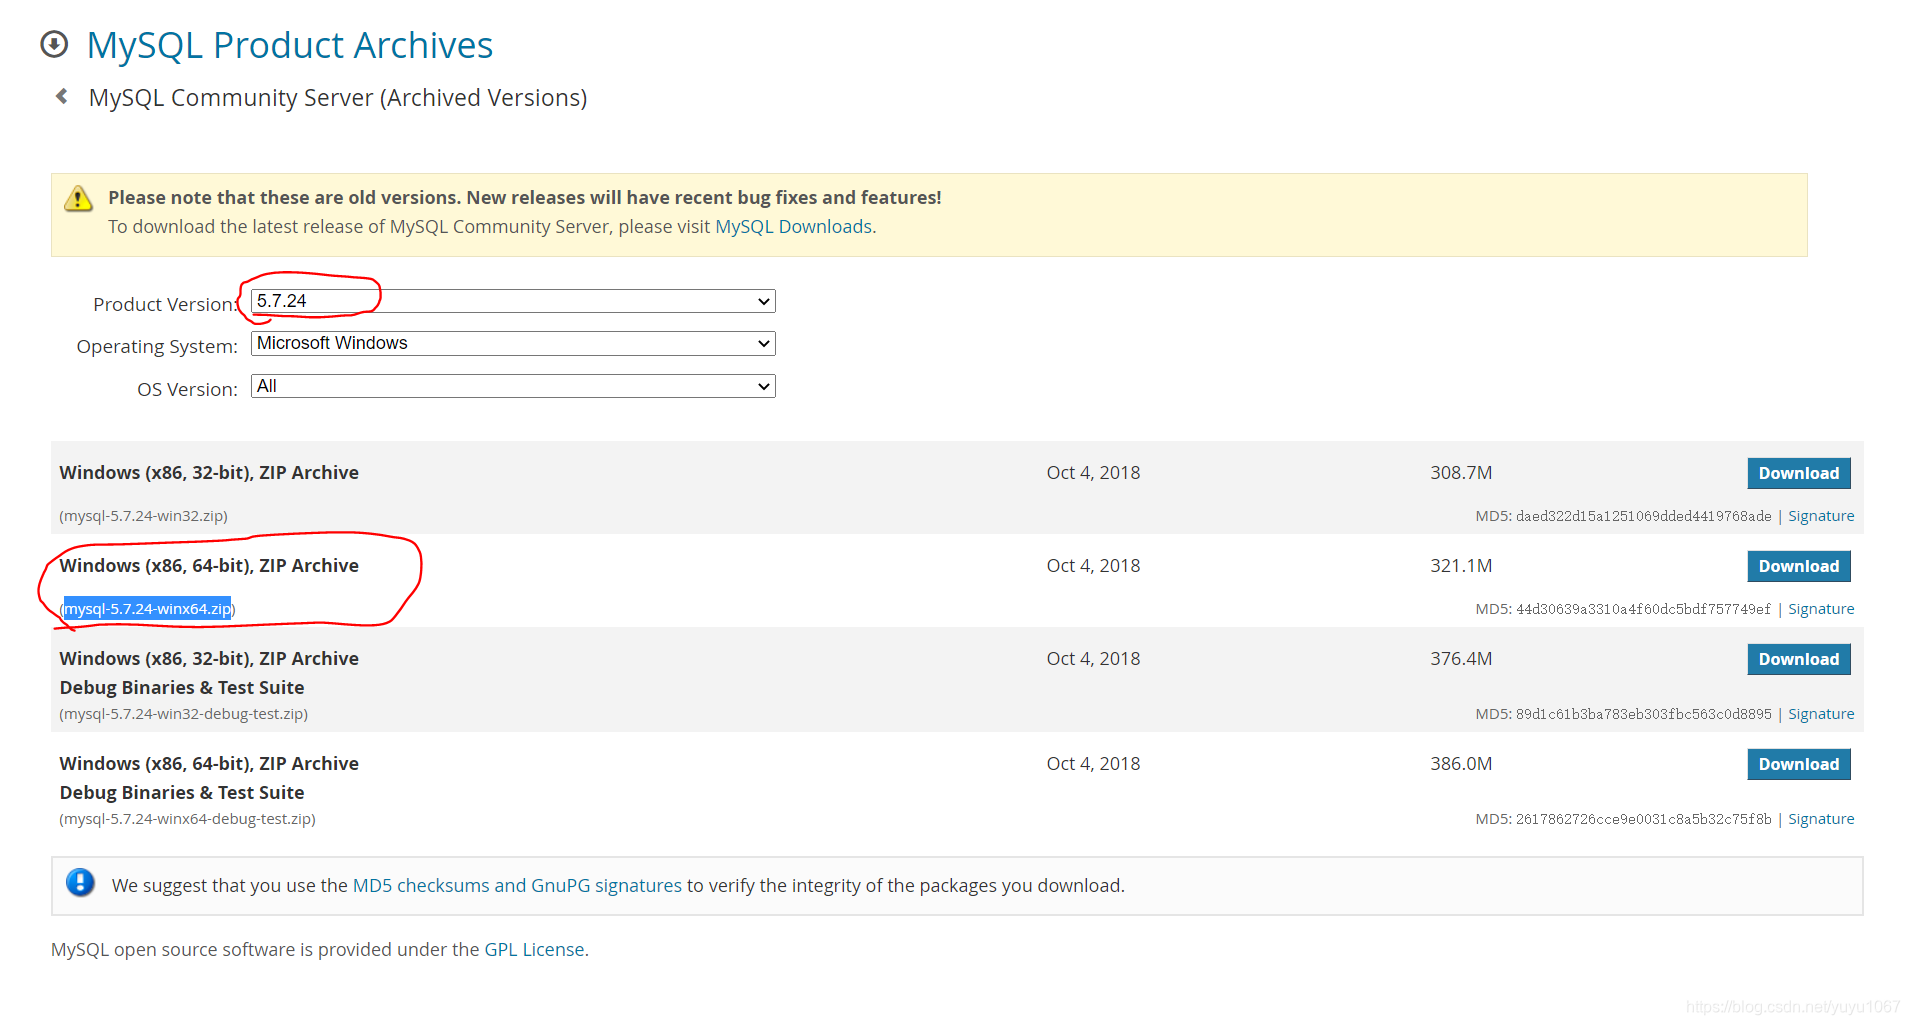The width and height of the screenshot is (1910, 1025).
Task: Download the 64-bit ZIP Archive of 321.1M
Action: tap(1798, 566)
